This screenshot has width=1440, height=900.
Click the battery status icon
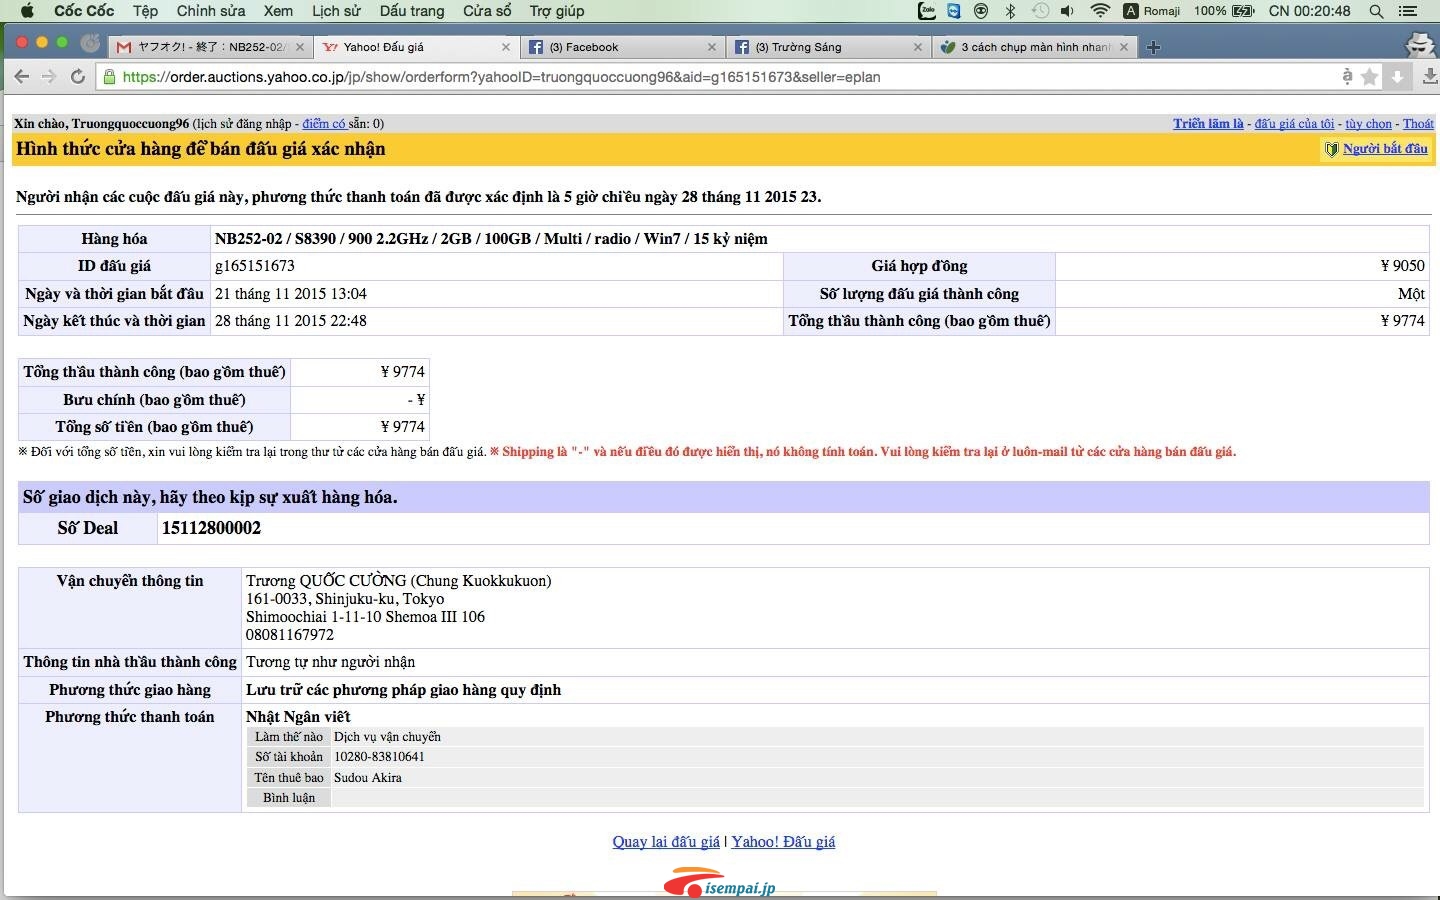click(1243, 11)
